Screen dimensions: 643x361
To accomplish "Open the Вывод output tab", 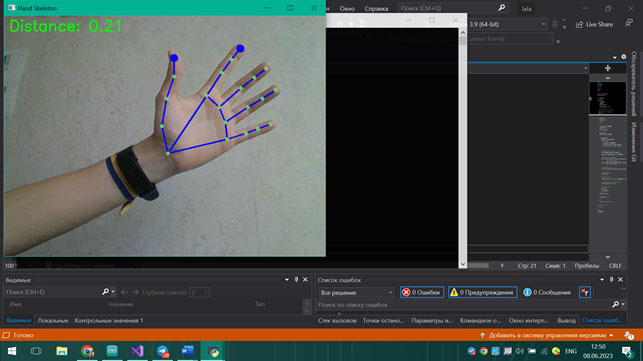I will coord(566,320).
